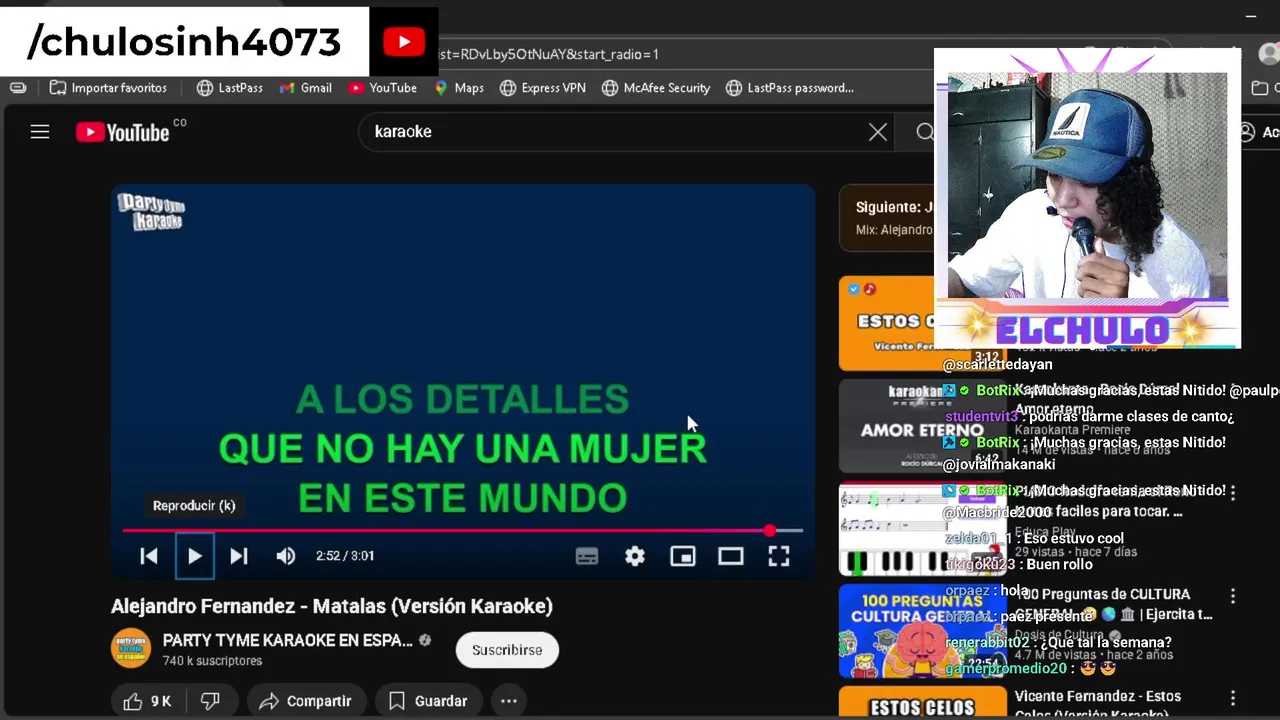This screenshot has width=1280, height=720.
Task: Click the progress bar scrubber dot
Action: point(770,530)
